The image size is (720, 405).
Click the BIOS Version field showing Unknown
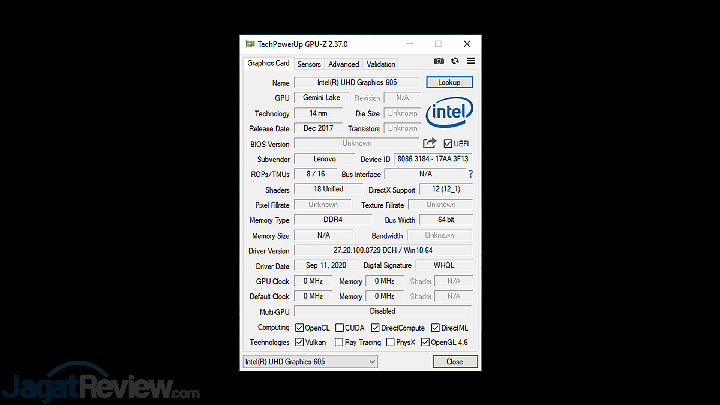[x=357, y=143]
